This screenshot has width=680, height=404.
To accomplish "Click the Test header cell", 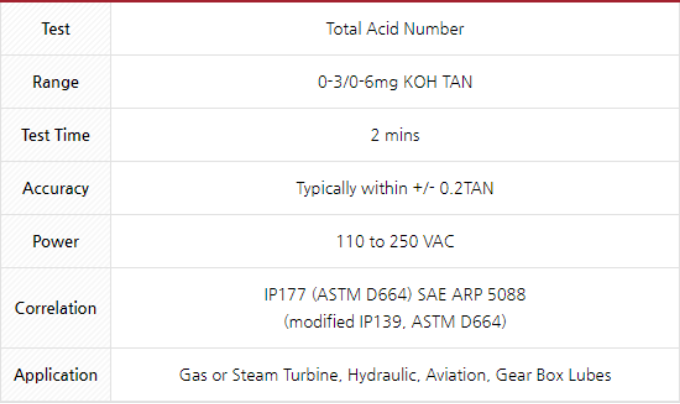I will (56, 29).
